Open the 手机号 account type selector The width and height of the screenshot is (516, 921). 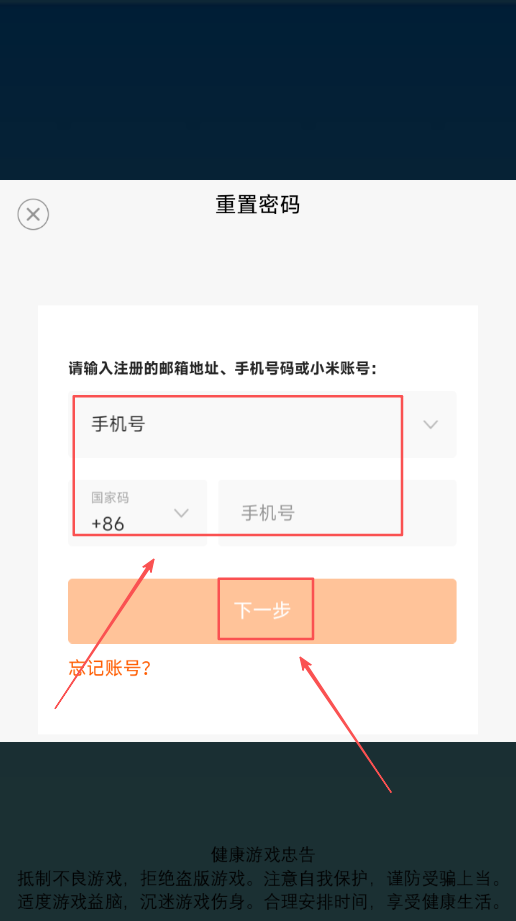coord(262,424)
